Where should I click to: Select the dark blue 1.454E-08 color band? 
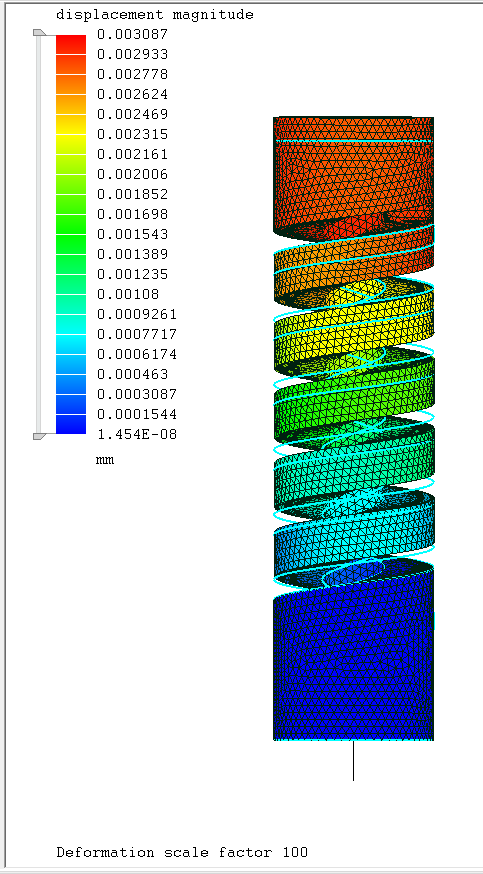[71, 424]
